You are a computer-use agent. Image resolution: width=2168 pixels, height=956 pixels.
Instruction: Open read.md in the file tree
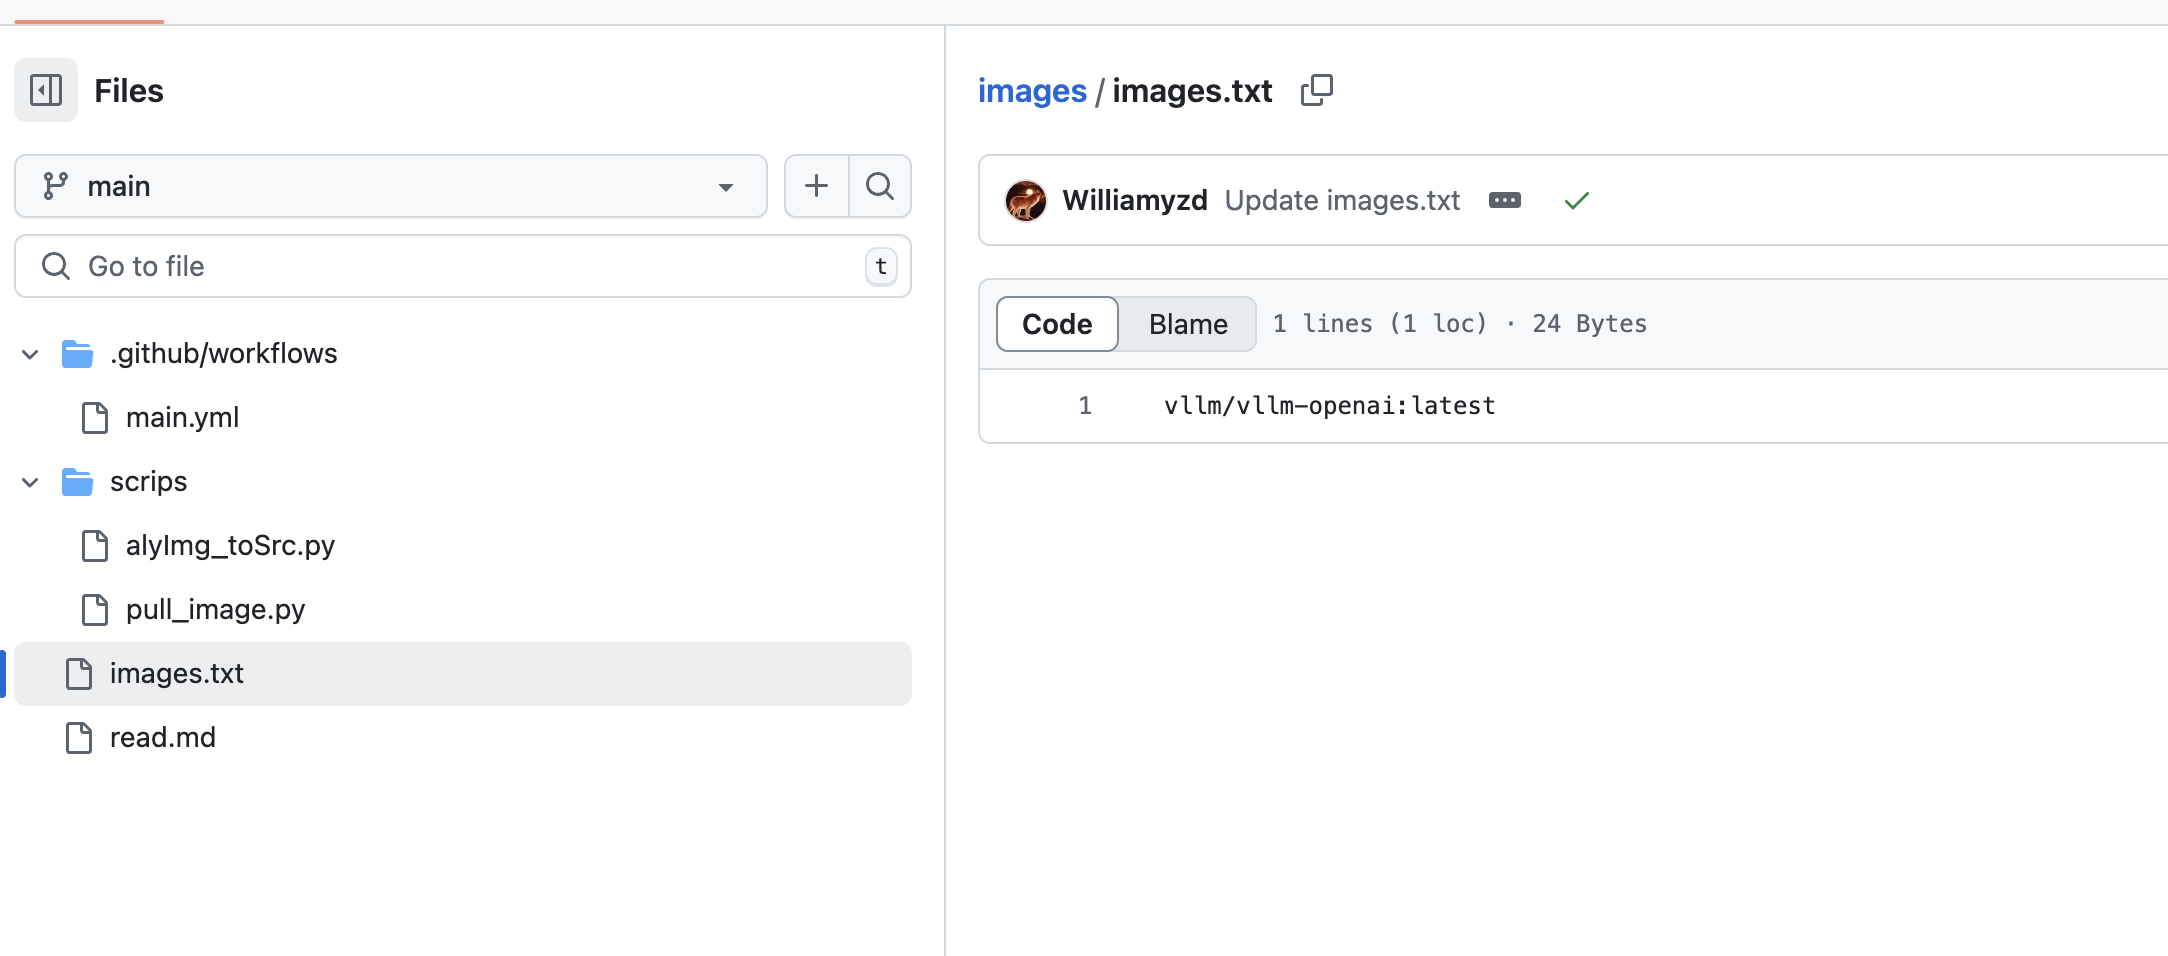pos(162,738)
